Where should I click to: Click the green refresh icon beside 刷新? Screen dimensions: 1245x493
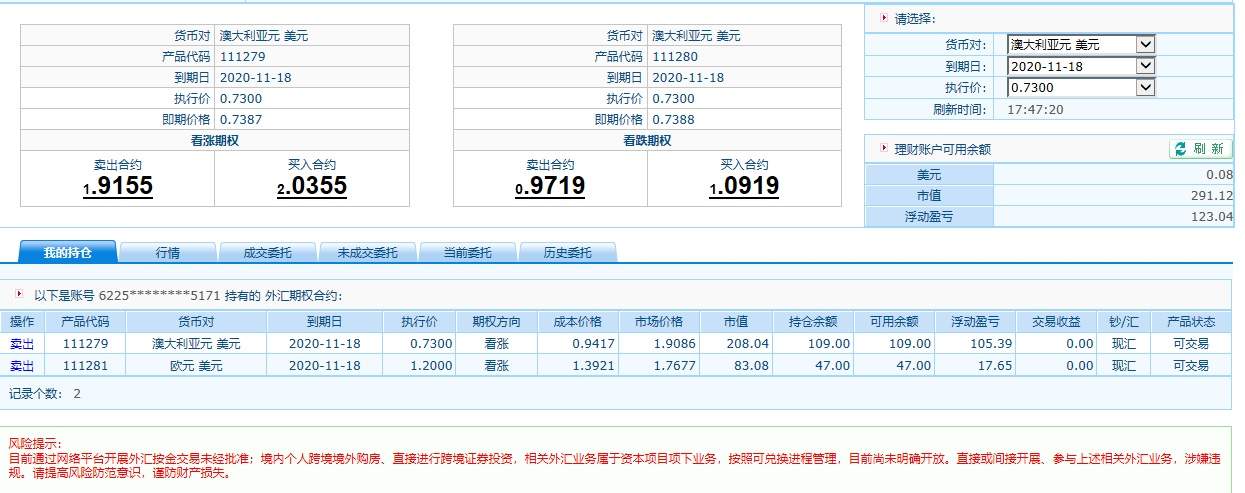(x=1180, y=148)
